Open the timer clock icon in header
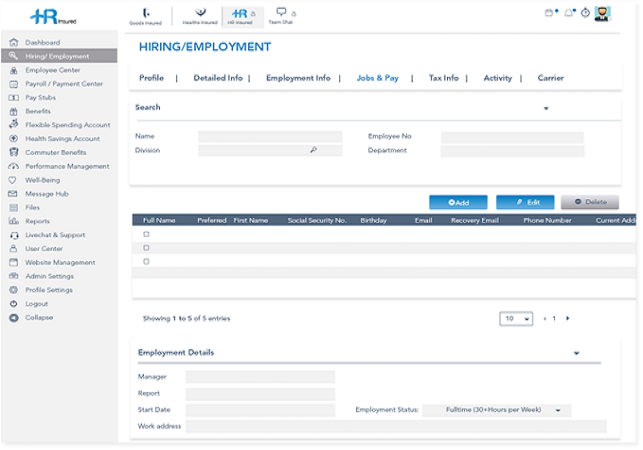This screenshot has width=643, height=450. point(586,13)
